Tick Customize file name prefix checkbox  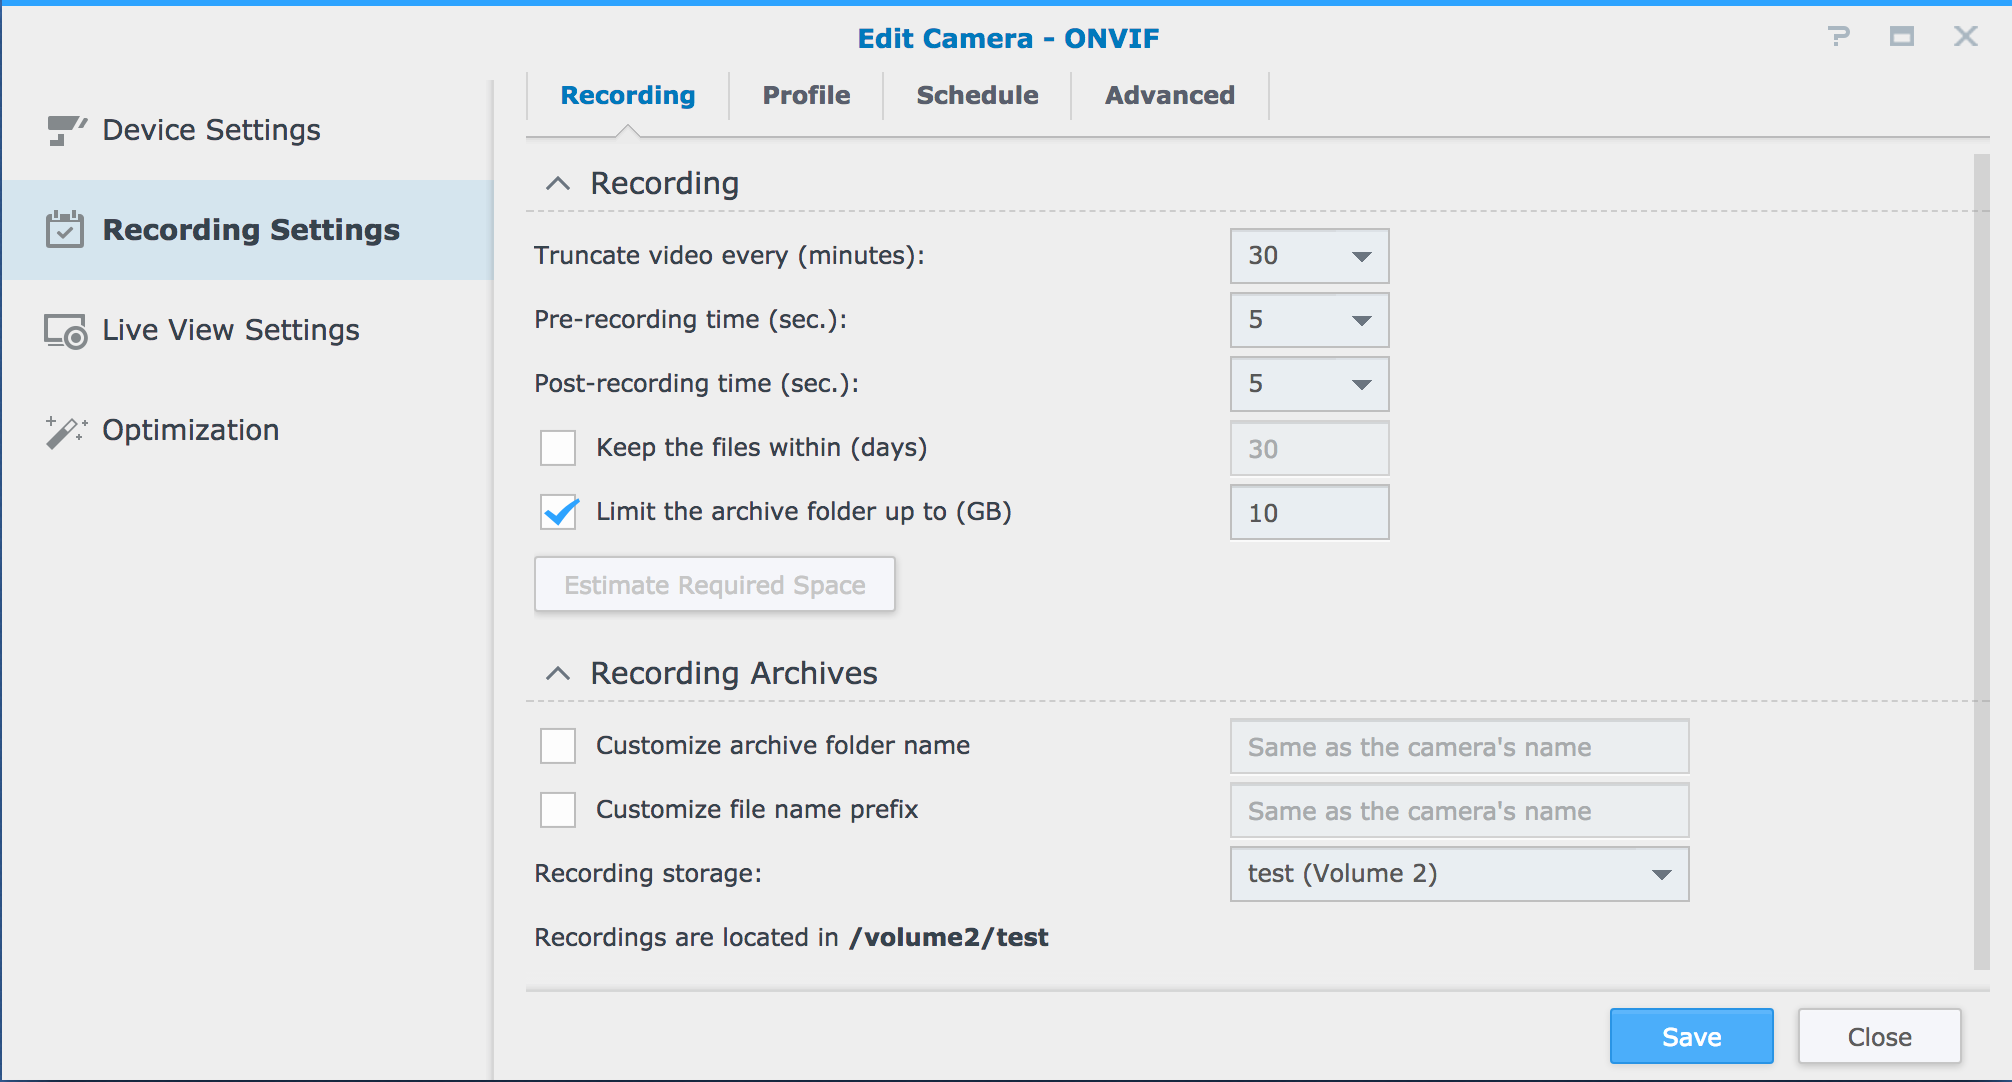point(558,810)
